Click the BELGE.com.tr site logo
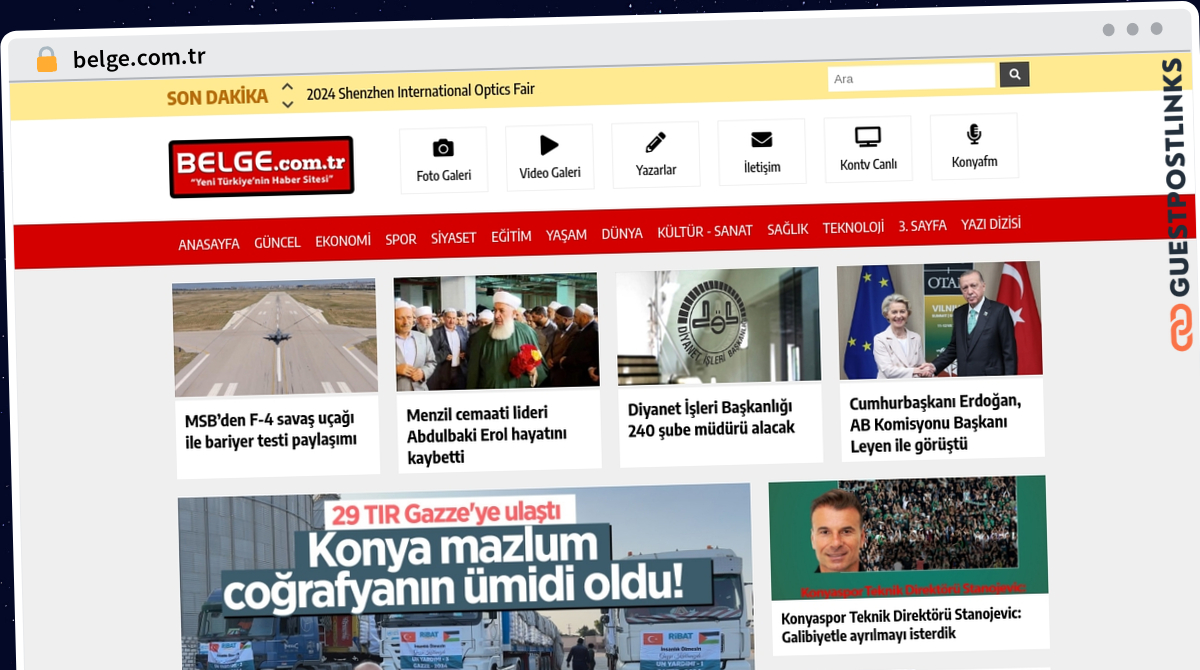 click(x=261, y=167)
